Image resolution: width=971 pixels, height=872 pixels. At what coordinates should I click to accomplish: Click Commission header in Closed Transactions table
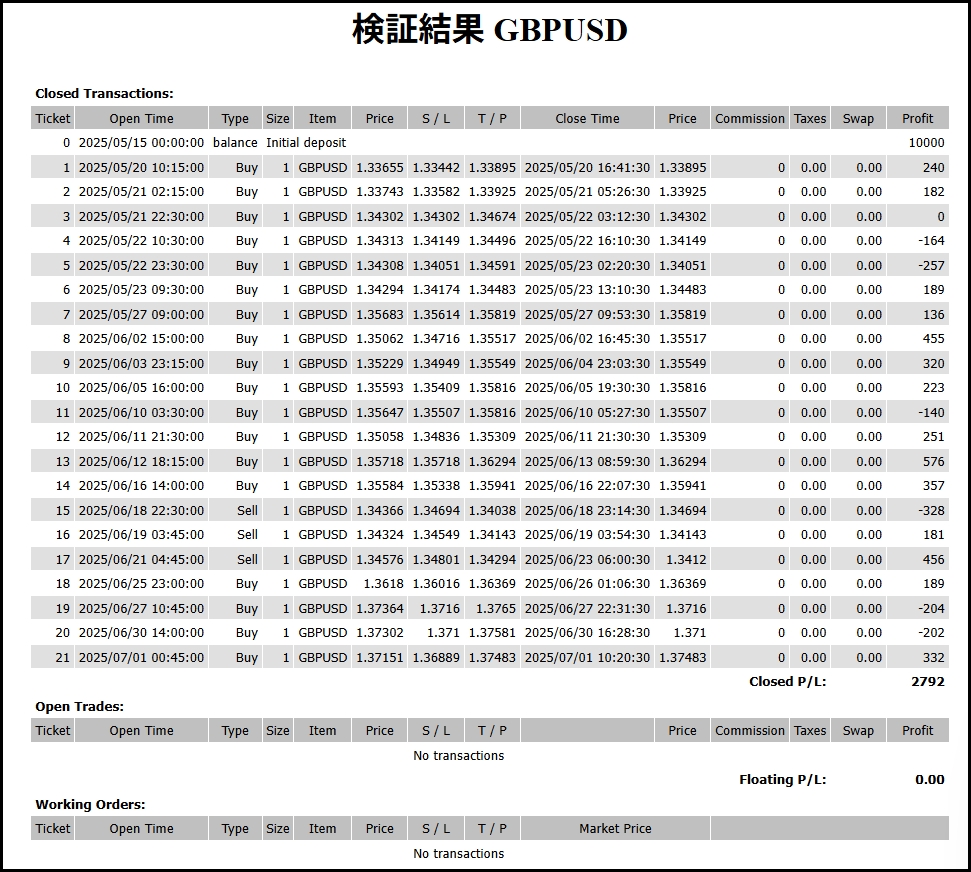749,118
